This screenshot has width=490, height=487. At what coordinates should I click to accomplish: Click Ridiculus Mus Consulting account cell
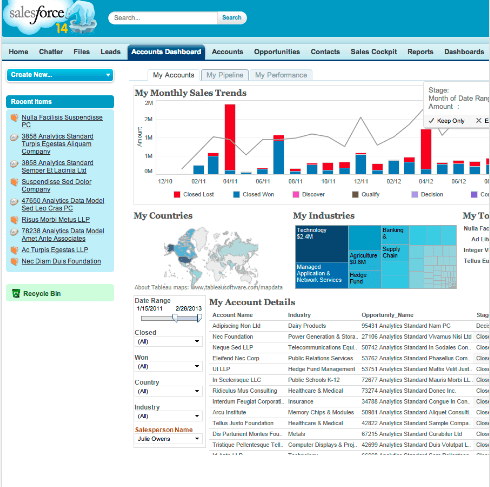[245, 391]
